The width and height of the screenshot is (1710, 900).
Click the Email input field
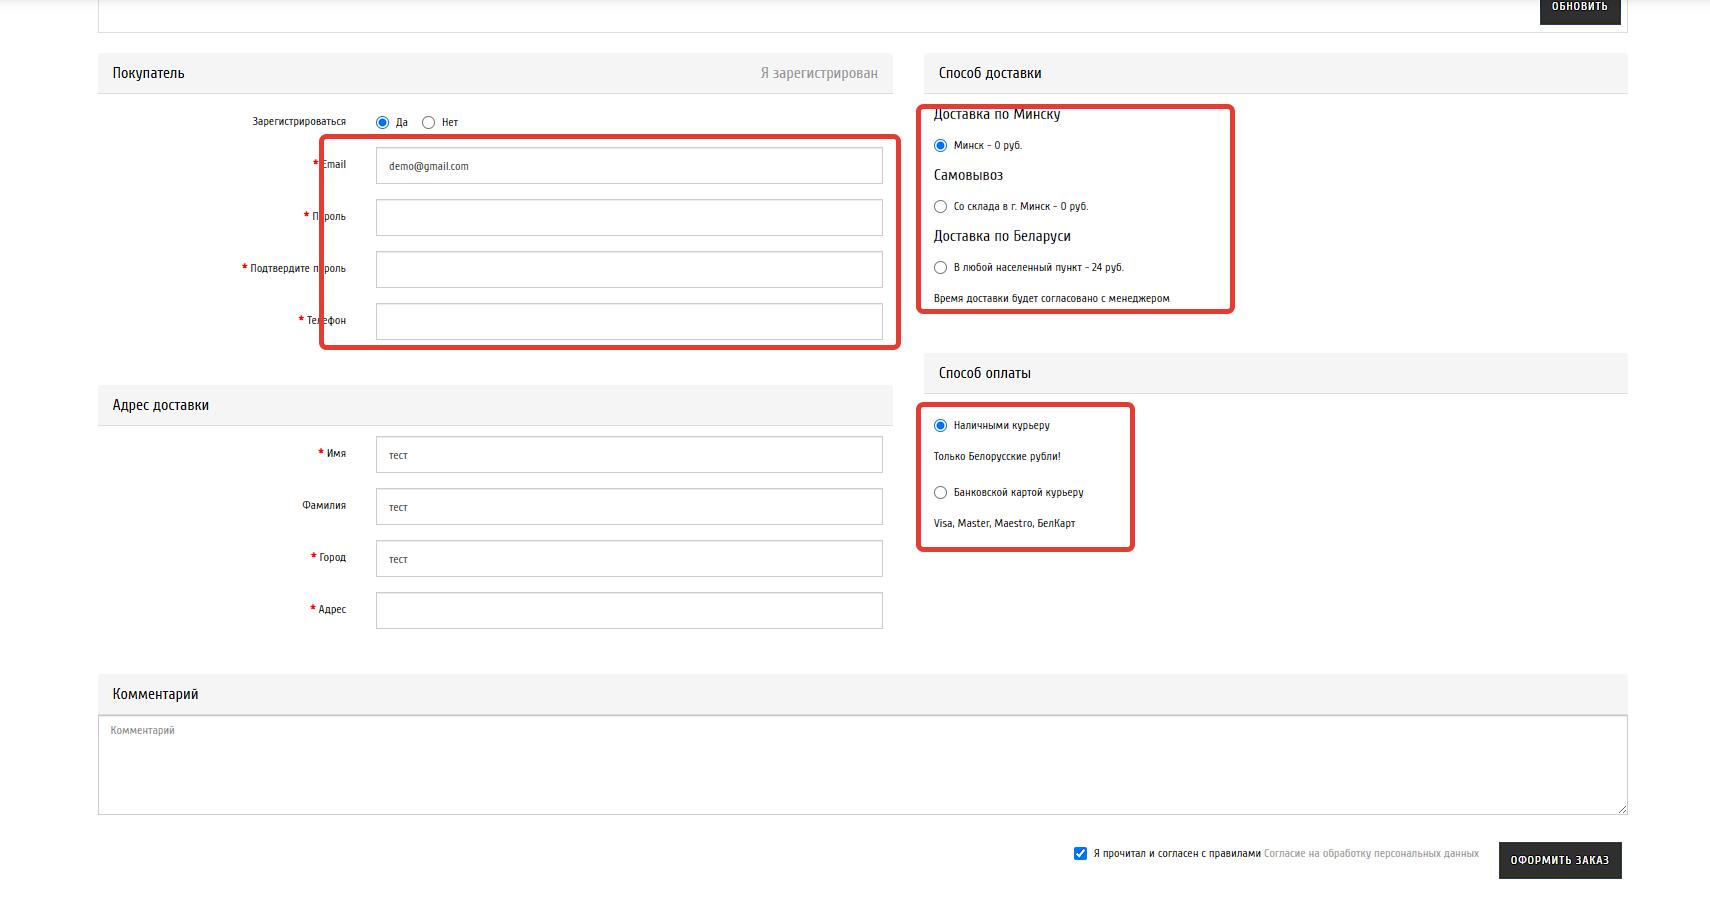[629, 166]
